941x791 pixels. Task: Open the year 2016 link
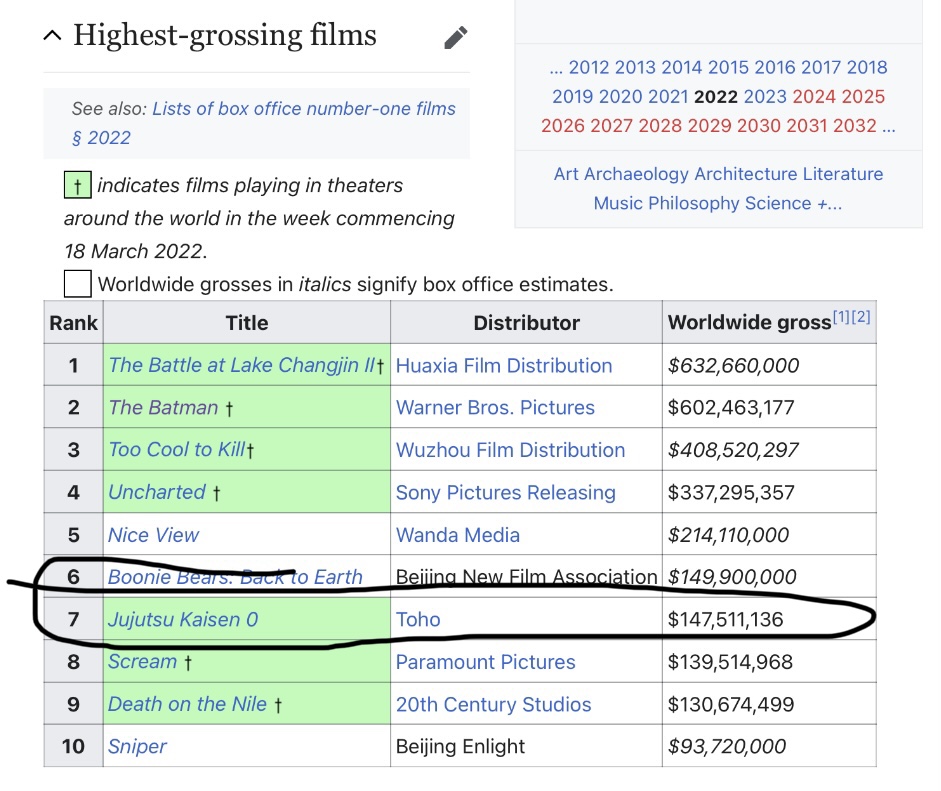click(x=775, y=67)
